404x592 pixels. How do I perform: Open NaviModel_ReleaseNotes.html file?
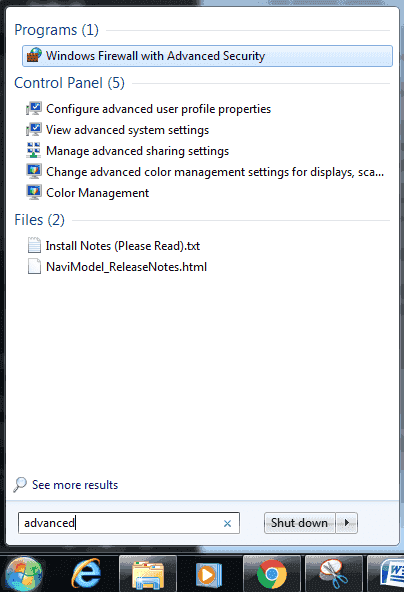point(126,267)
